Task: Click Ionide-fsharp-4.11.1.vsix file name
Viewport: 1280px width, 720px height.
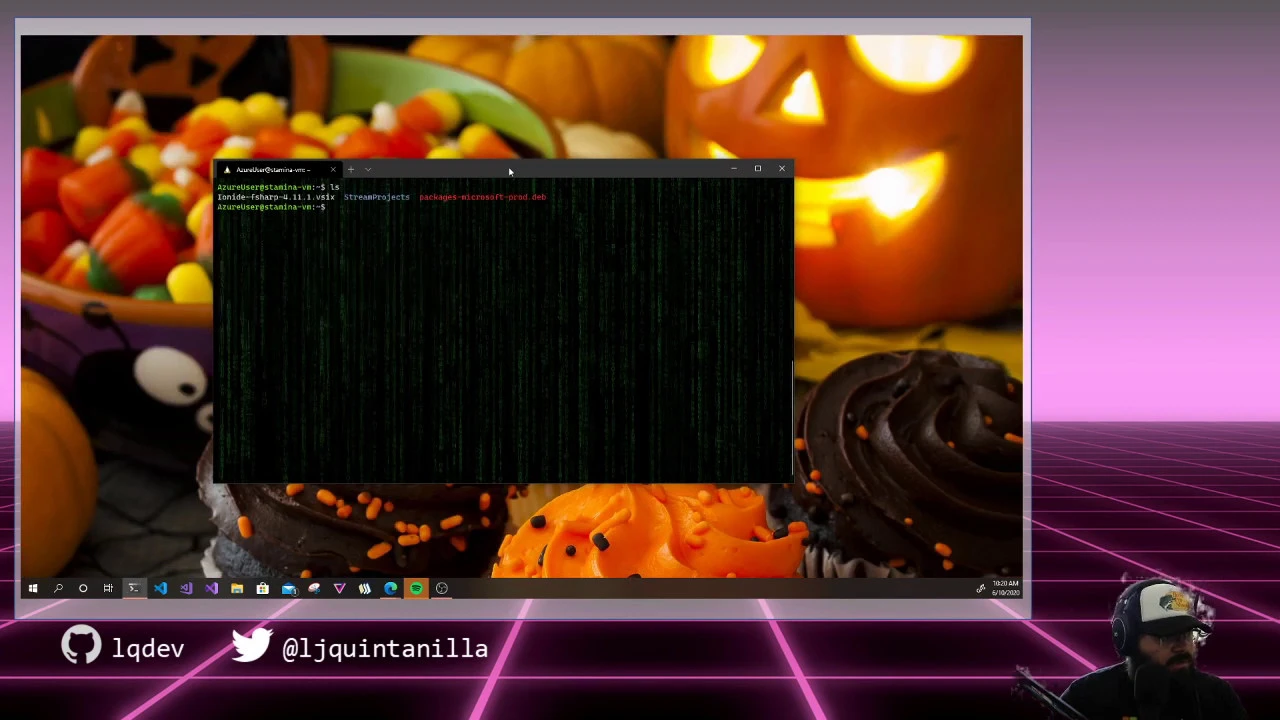Action: tap(276, 197)
